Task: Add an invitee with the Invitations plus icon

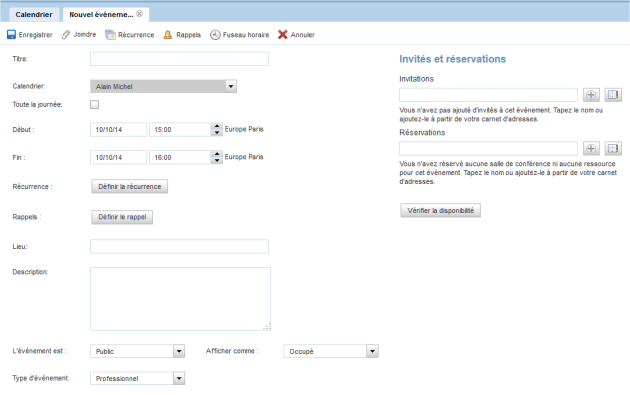Action: pos(591,95)
